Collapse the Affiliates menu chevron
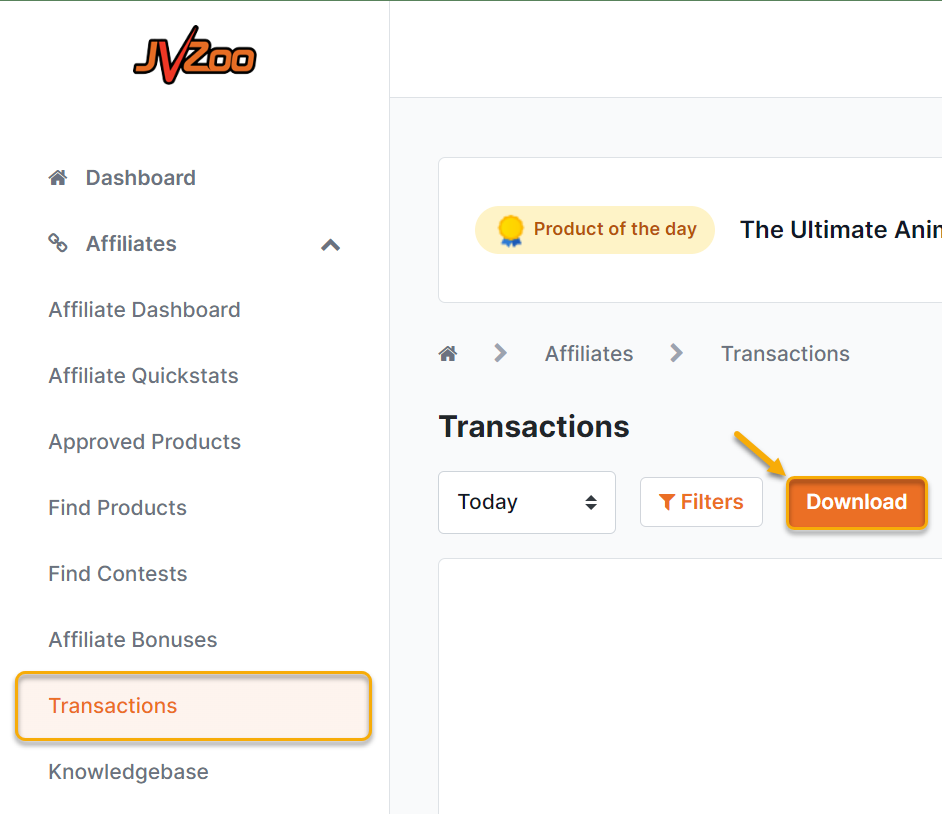The height and width of the screenshot is (814, 942). 330,245
